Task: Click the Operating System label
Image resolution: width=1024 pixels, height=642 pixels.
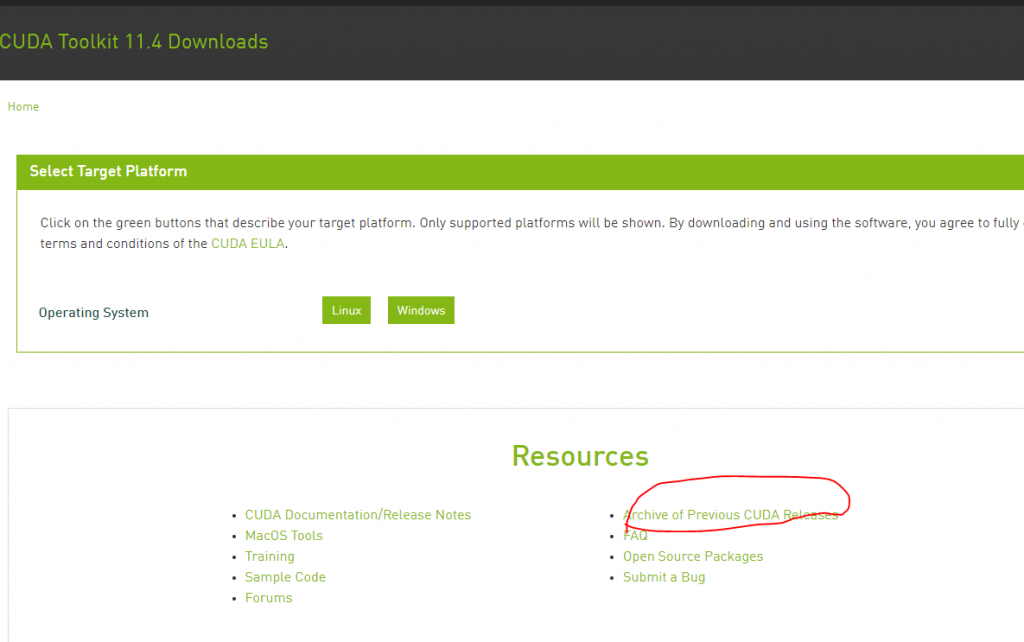Action: click(x=93, y=313)
